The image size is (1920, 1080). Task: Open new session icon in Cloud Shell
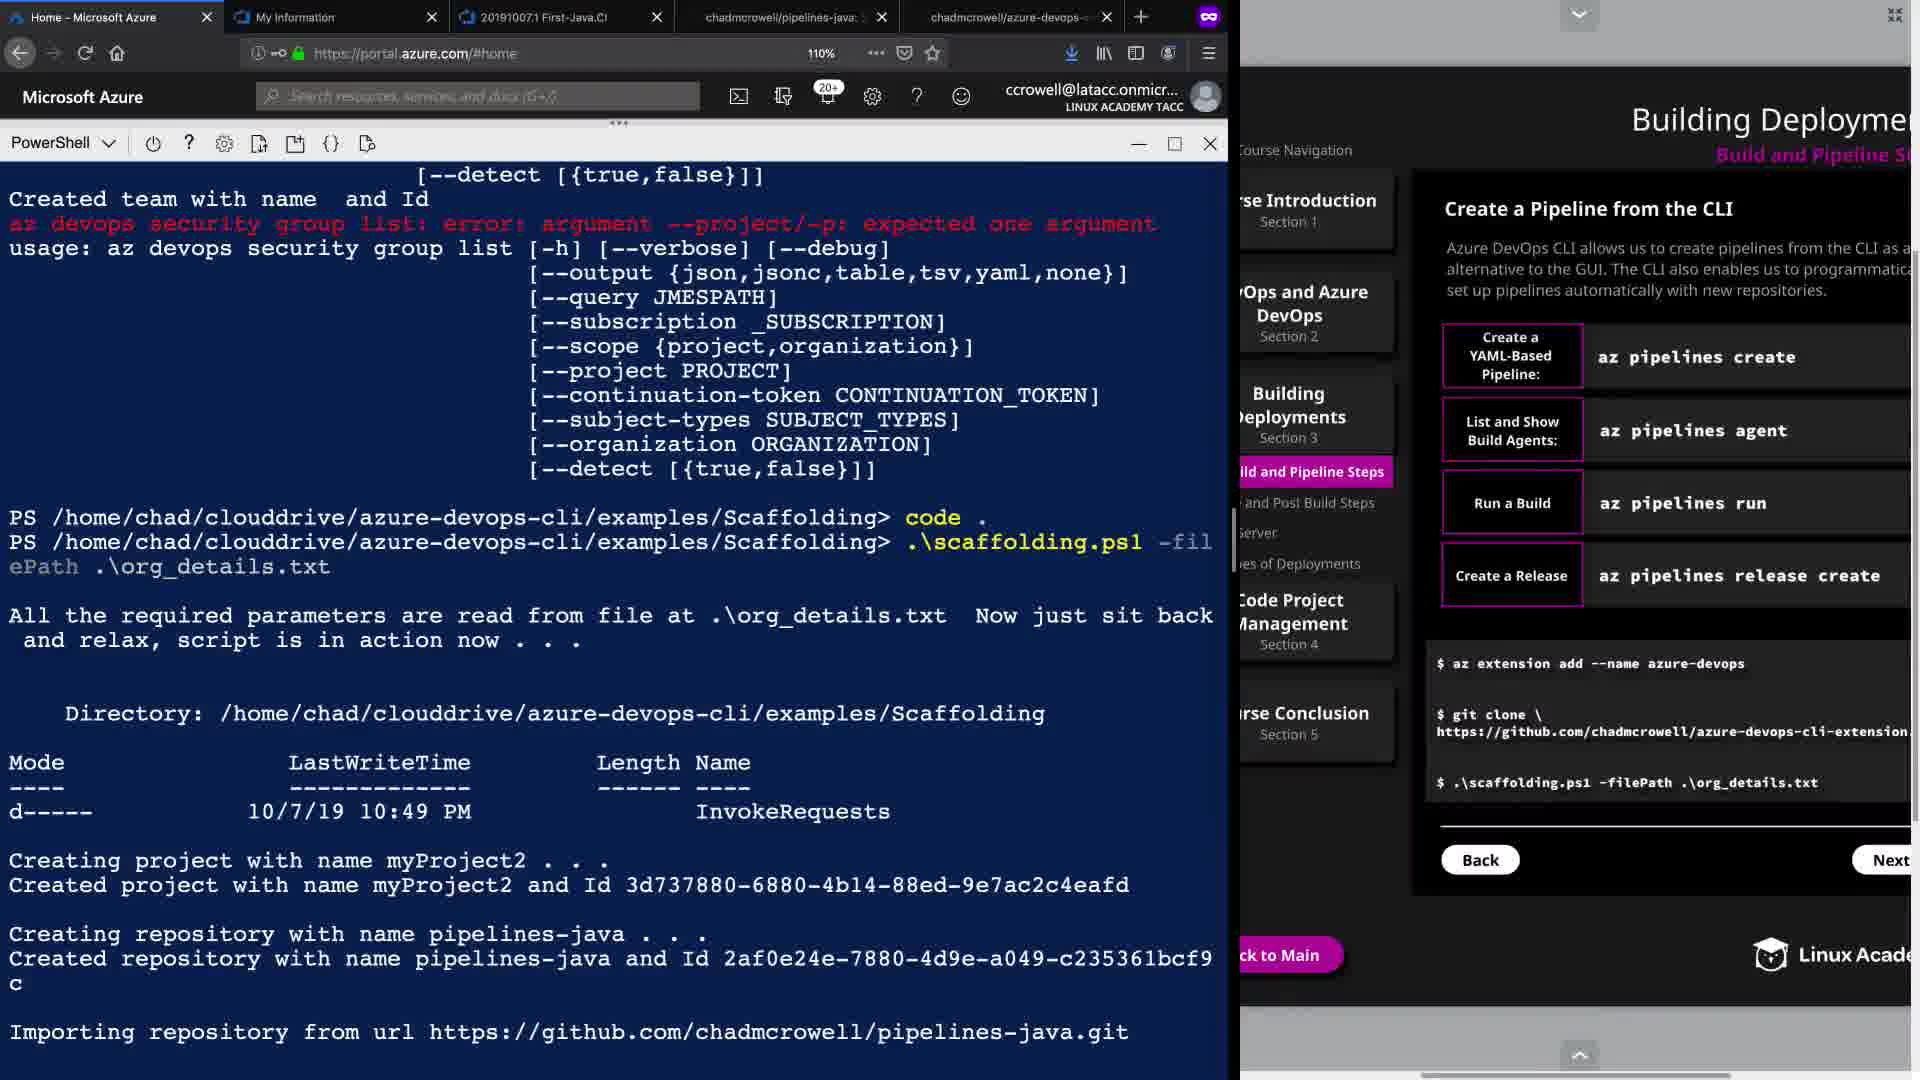[x=295, y=144]
